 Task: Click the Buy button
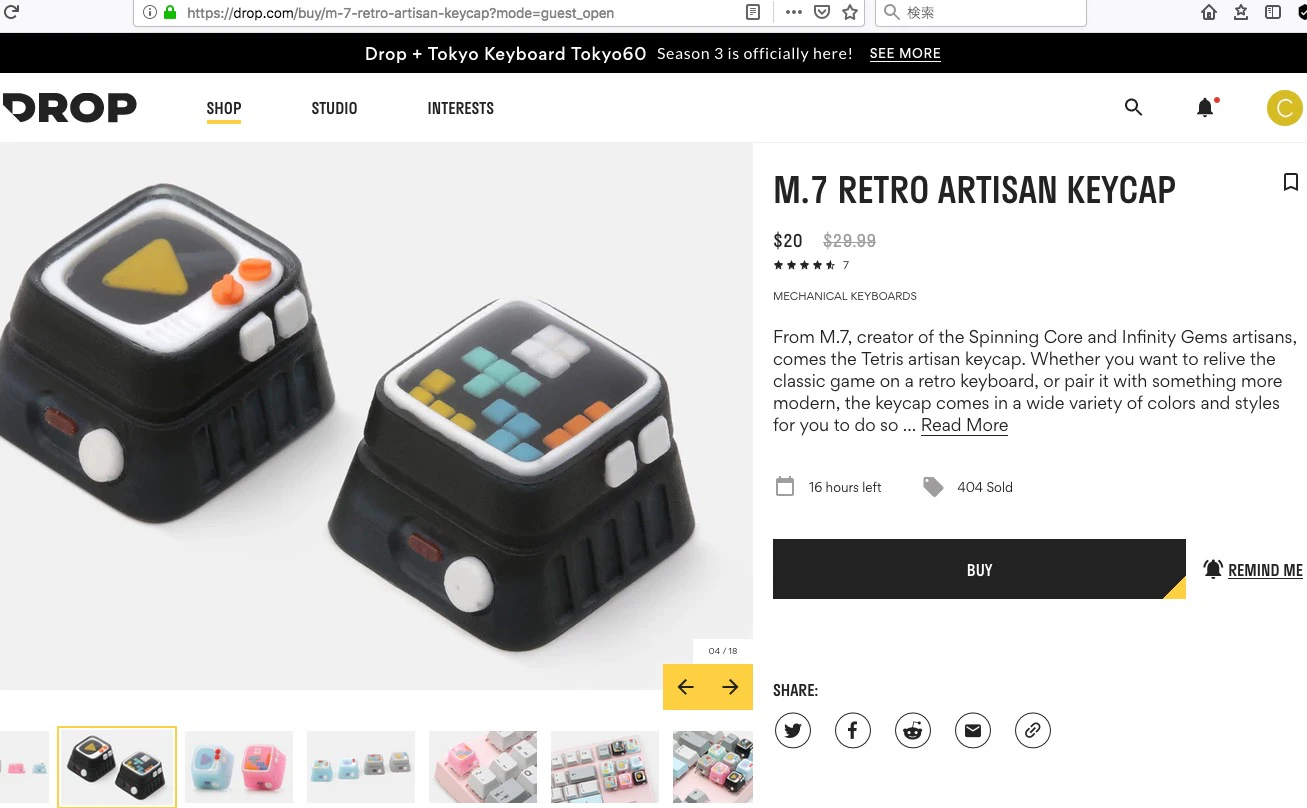(x=979, y=569)
